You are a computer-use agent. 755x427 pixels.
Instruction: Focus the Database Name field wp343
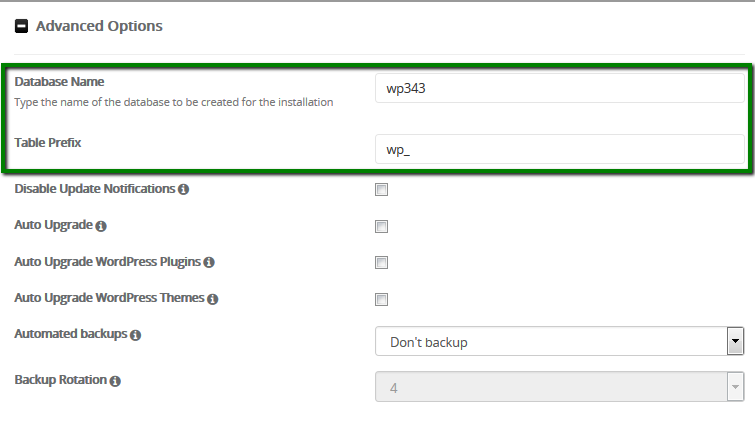click(560, 88)
